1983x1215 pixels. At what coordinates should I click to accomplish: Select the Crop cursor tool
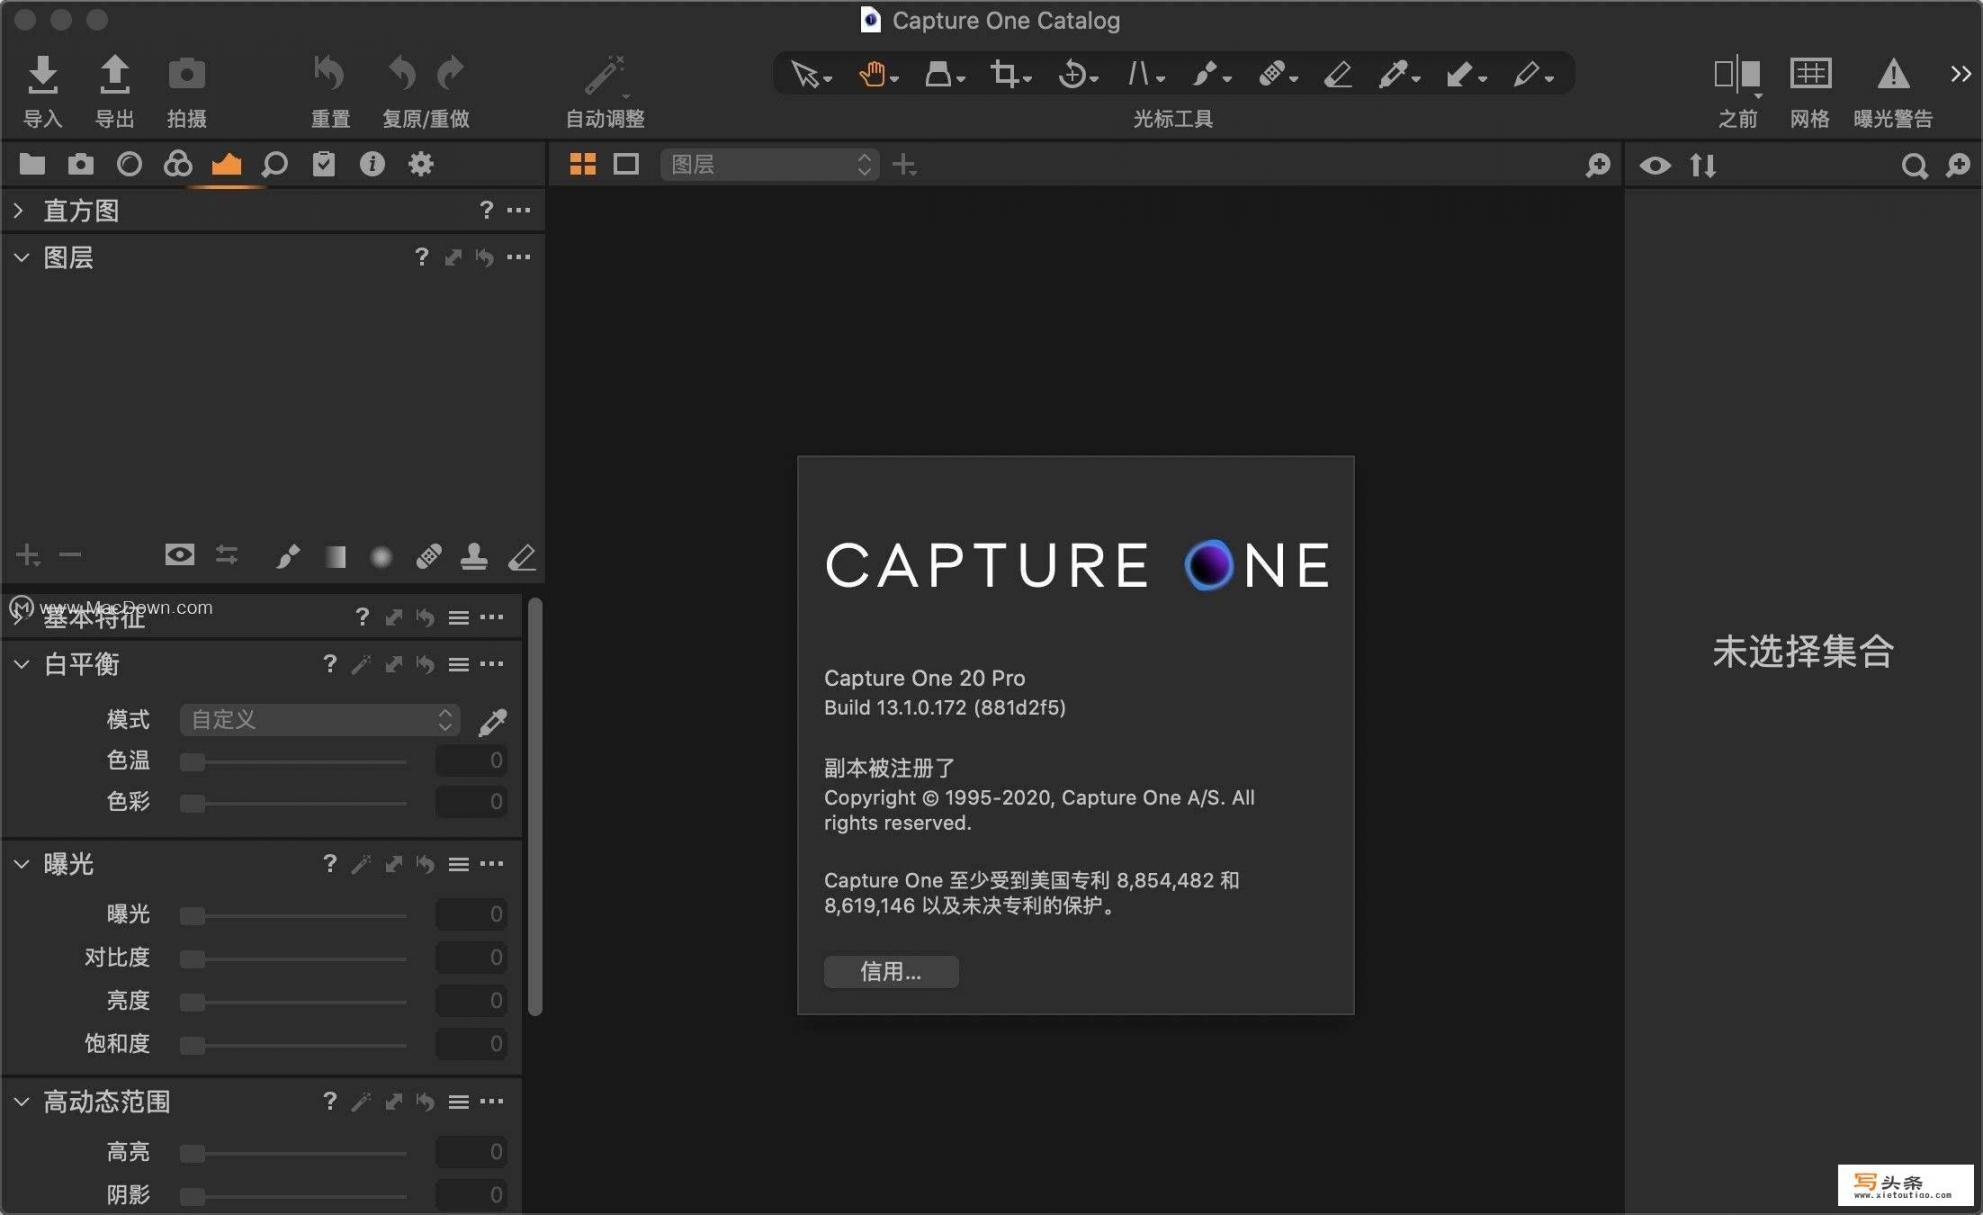1004,74
